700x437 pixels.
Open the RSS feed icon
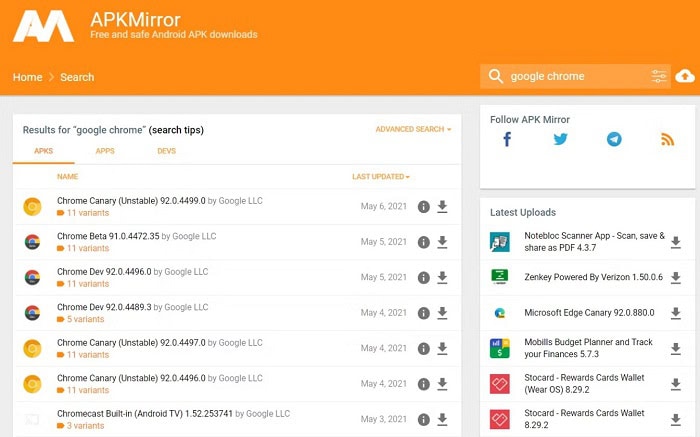[x=667, y=140]
